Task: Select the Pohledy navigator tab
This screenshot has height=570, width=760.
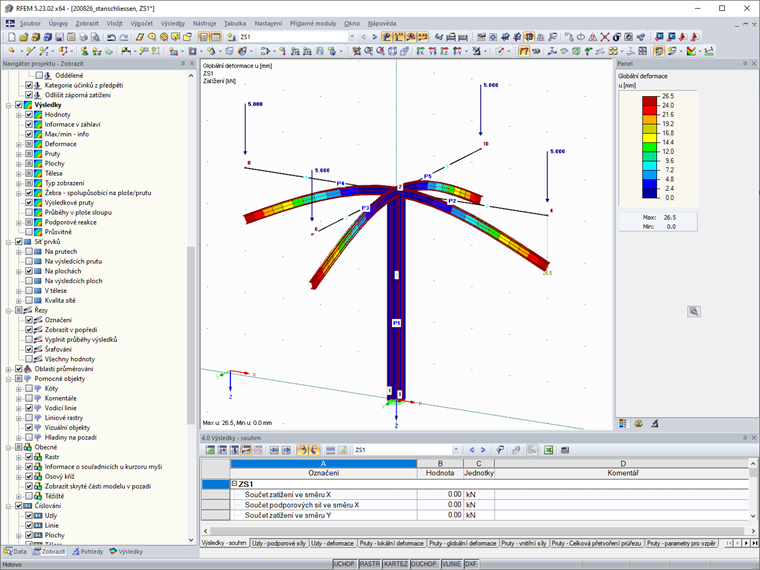Action: coord(89,551)
